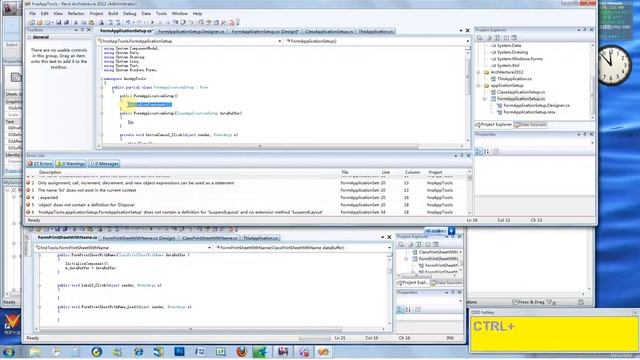The image size is (640, 360).
Task: Sort error list by Description column
Action: coord(50,173)
